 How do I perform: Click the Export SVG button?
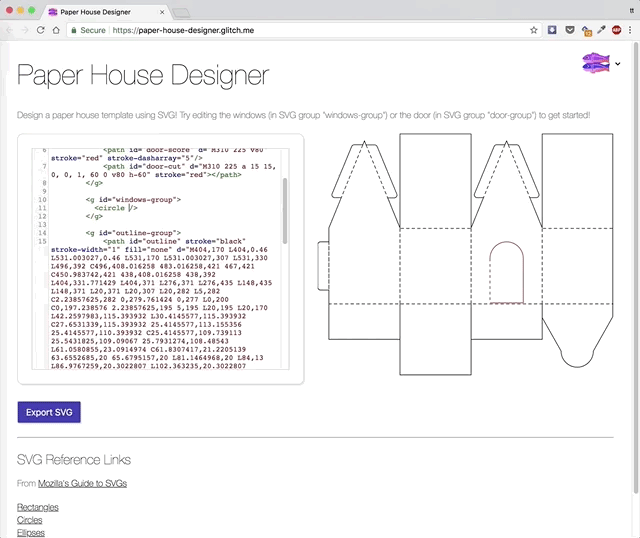(49, 412)
